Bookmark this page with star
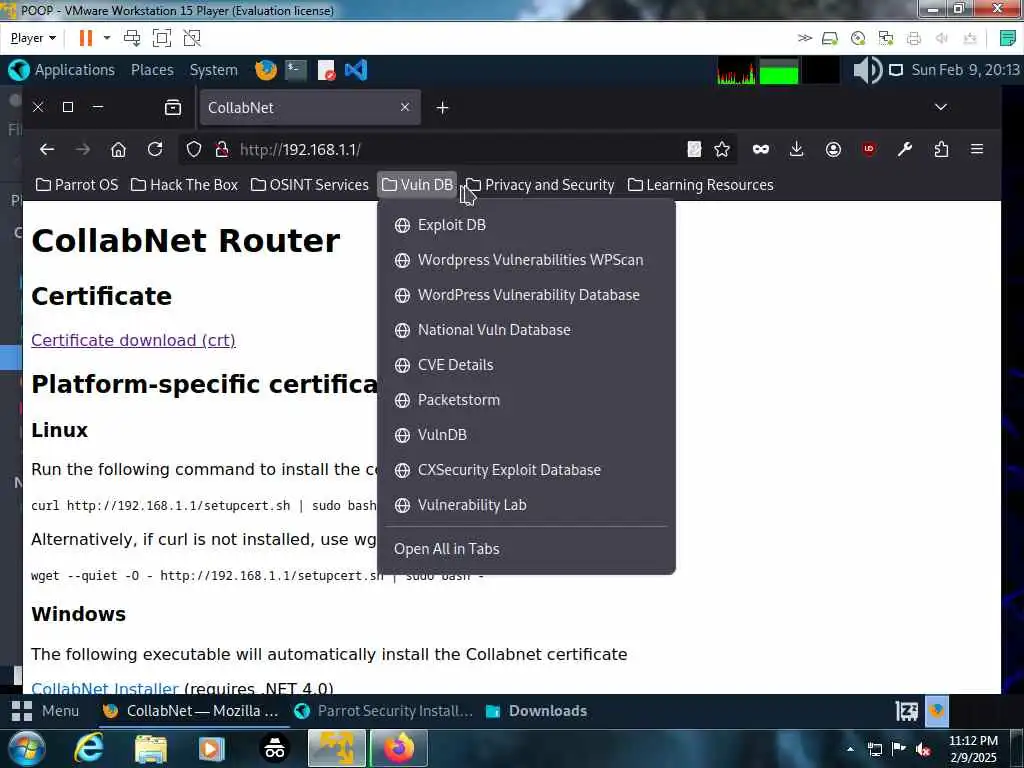Screen dimensions: 1024x768 click(722, 150)
